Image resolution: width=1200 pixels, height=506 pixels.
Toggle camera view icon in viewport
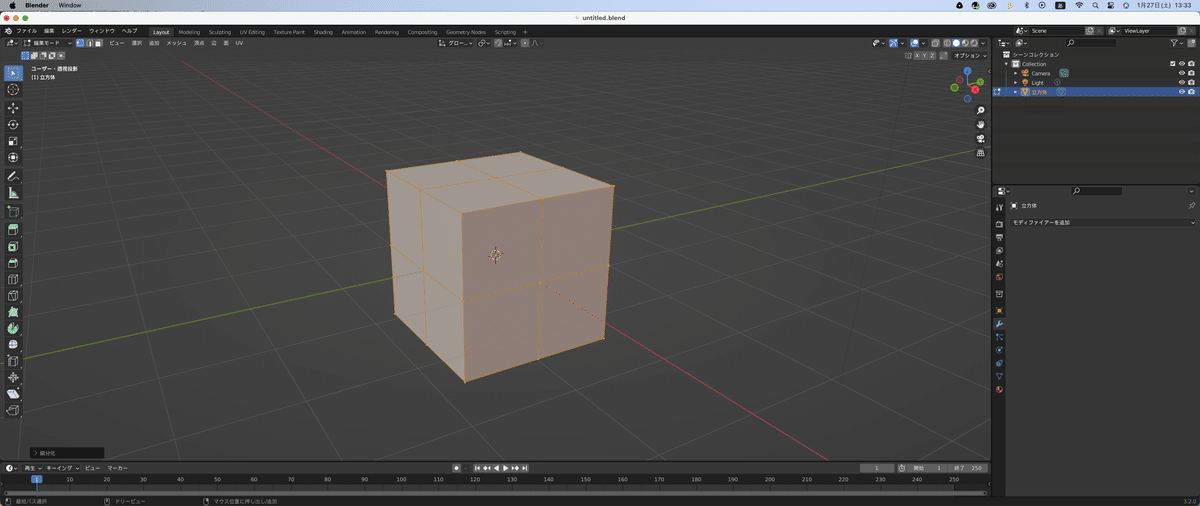981,138
